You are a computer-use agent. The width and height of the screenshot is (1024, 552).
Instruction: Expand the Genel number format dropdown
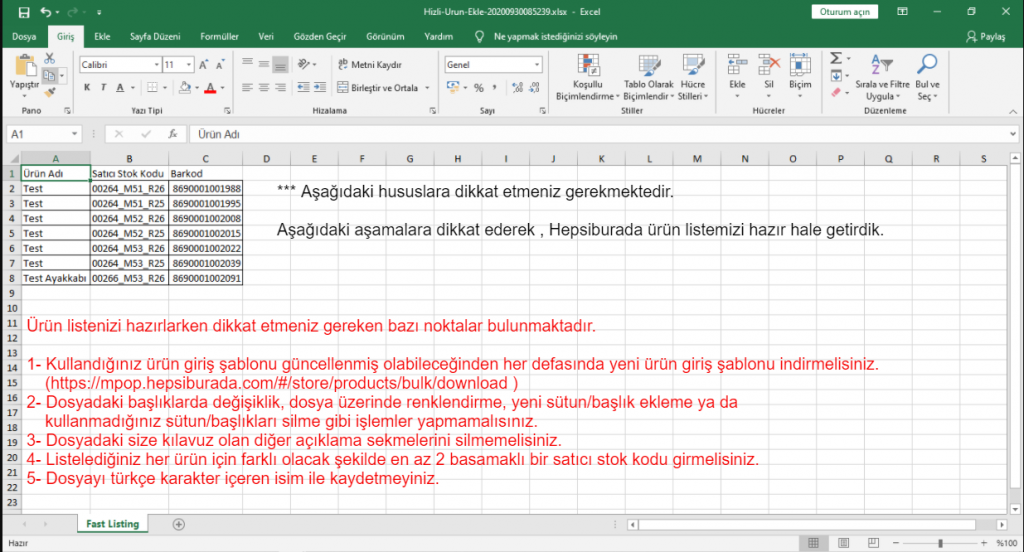[x=537, y=65]
